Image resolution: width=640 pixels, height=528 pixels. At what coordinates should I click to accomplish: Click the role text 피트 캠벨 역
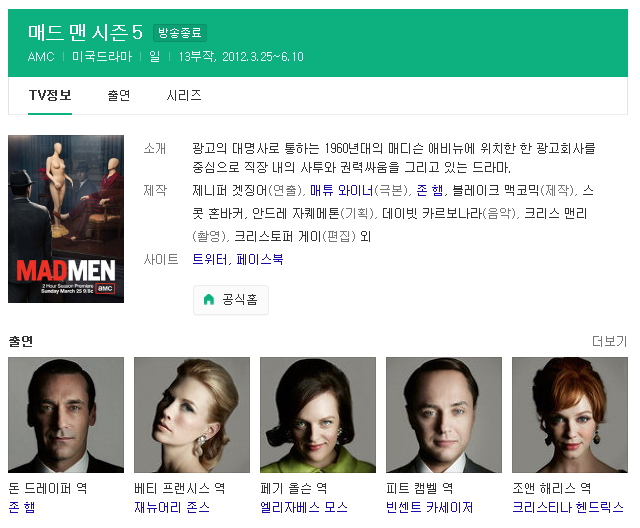(x=420, y=488)
